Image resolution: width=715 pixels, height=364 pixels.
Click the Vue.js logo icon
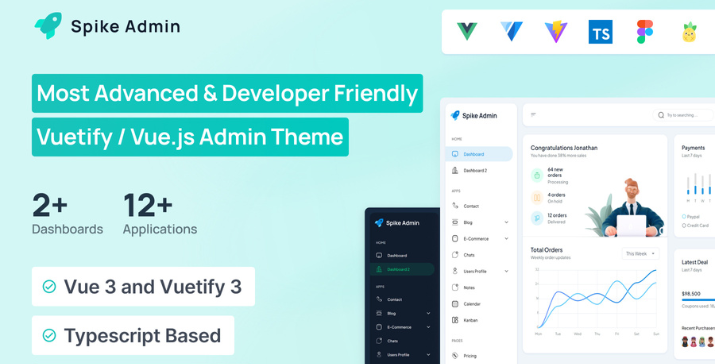click(467, 31)
